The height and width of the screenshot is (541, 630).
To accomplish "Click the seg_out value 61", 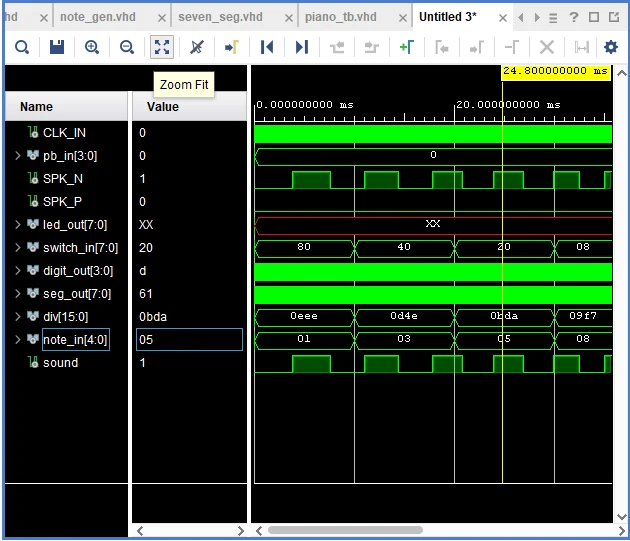I will pyautogui.click(x=145, y=294).
